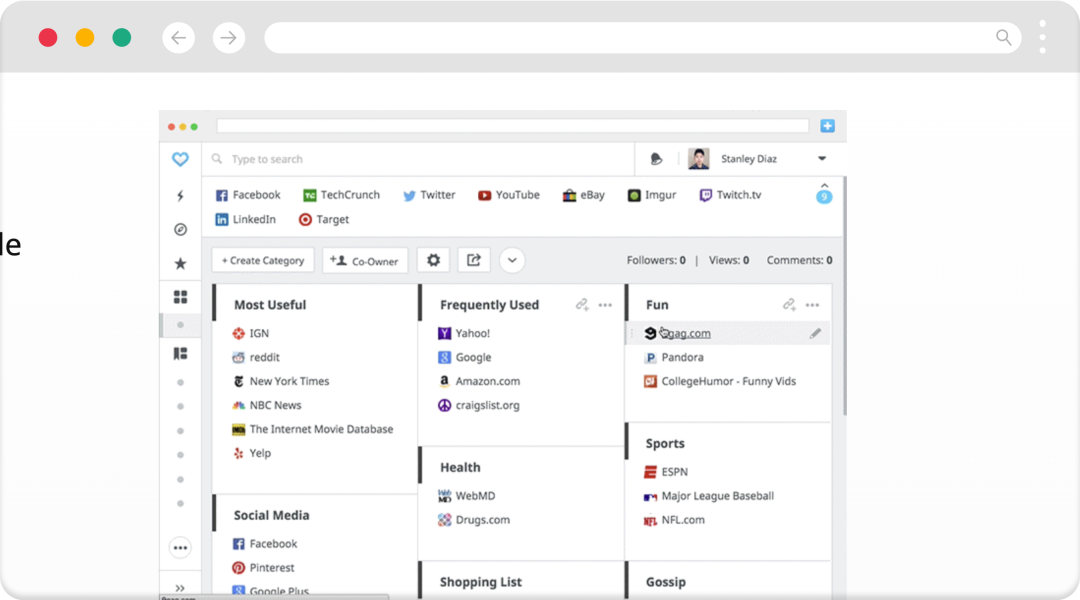Open the lightning bolt sidebar icon

pos(180,196)
